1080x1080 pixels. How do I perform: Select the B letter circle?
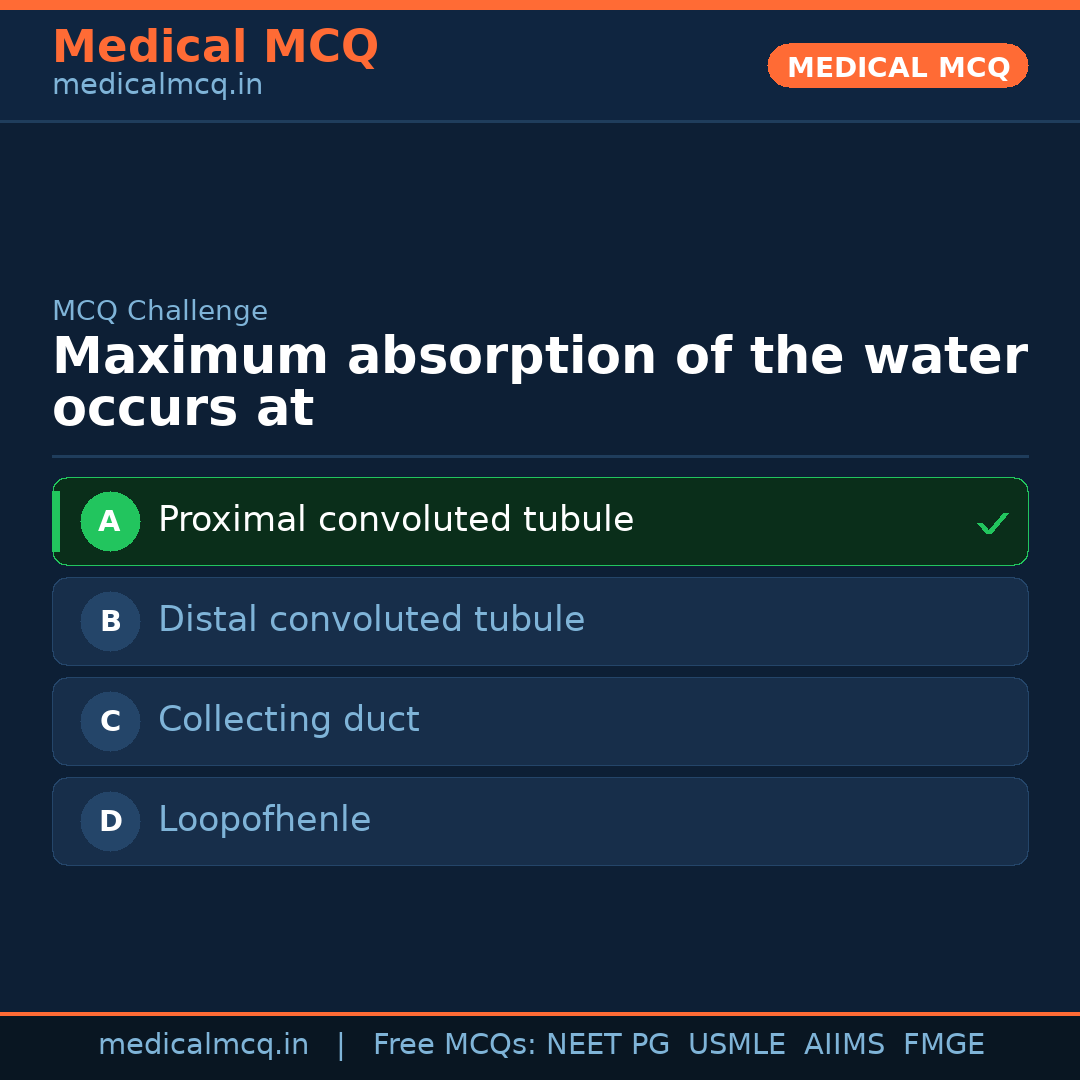click(110, 621)
